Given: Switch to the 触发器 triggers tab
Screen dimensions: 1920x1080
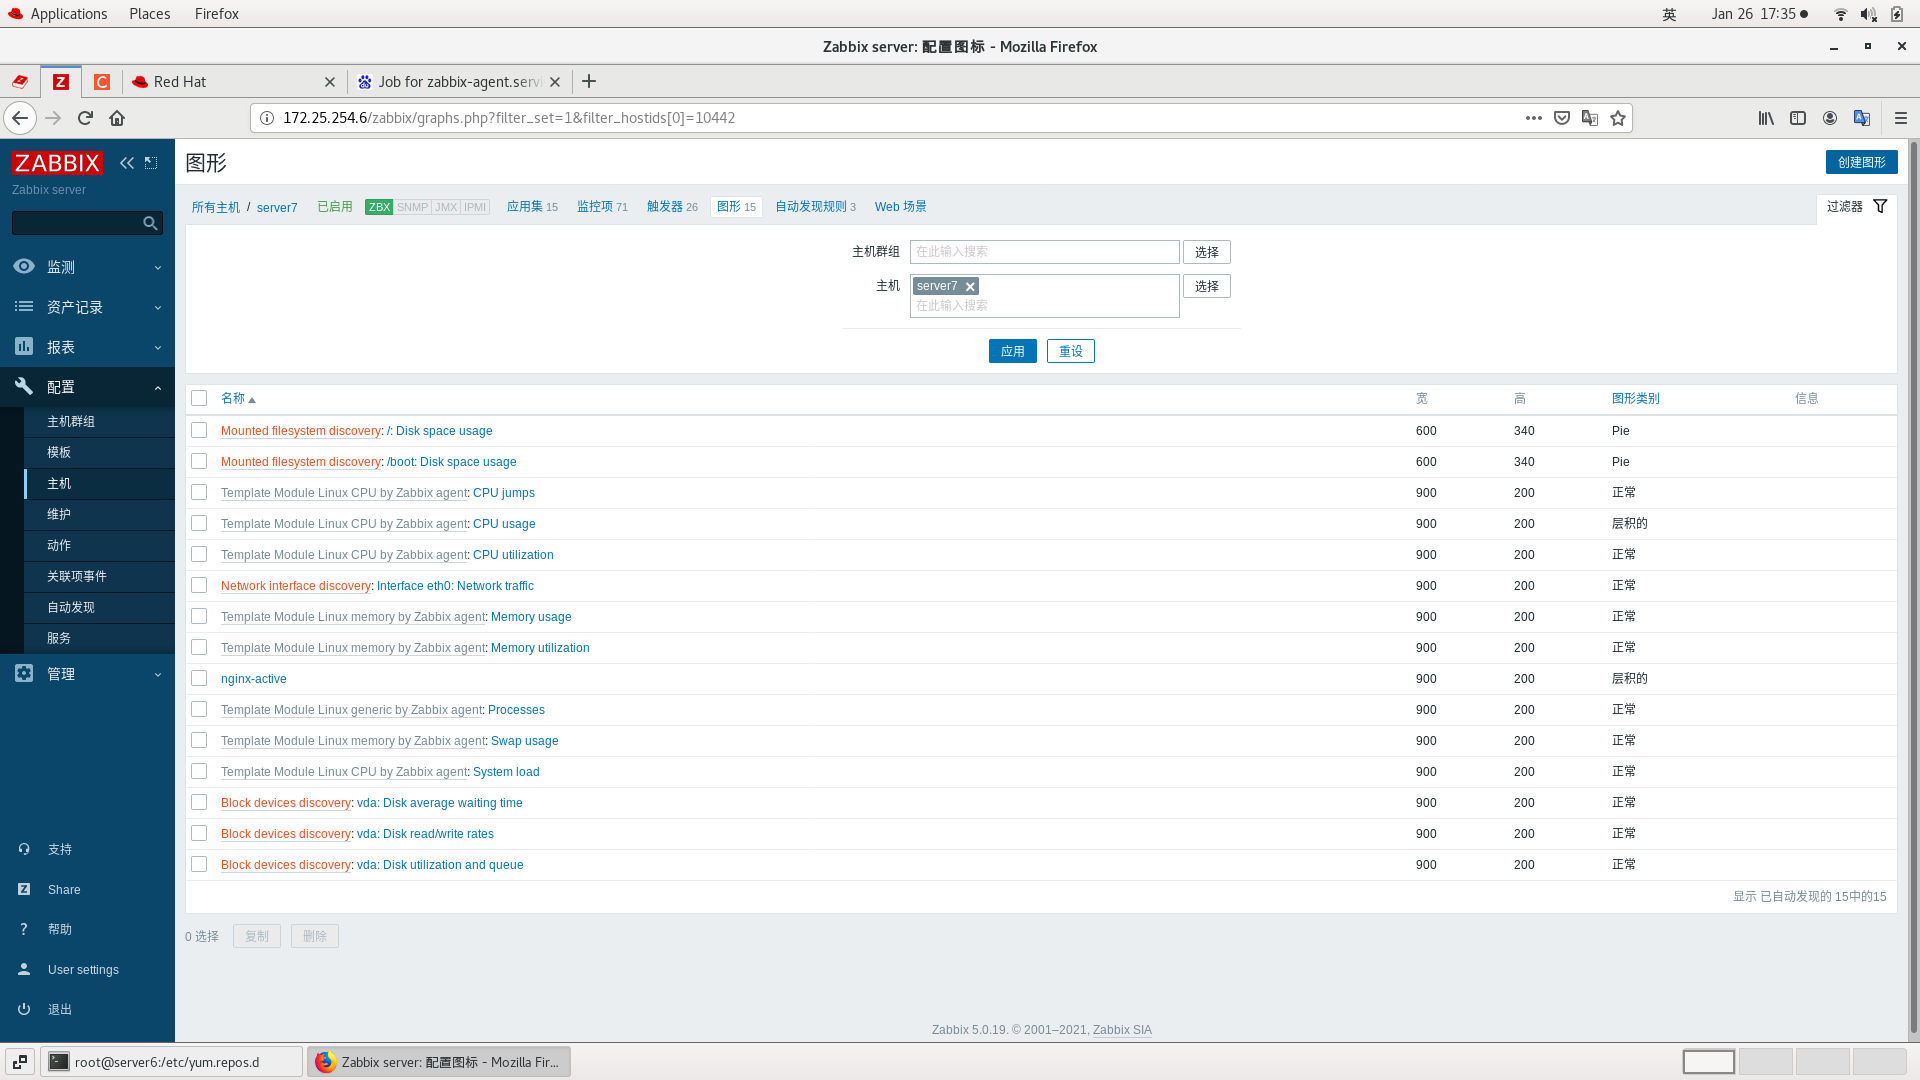Looking at the screenshot, I should coord(665,207).
